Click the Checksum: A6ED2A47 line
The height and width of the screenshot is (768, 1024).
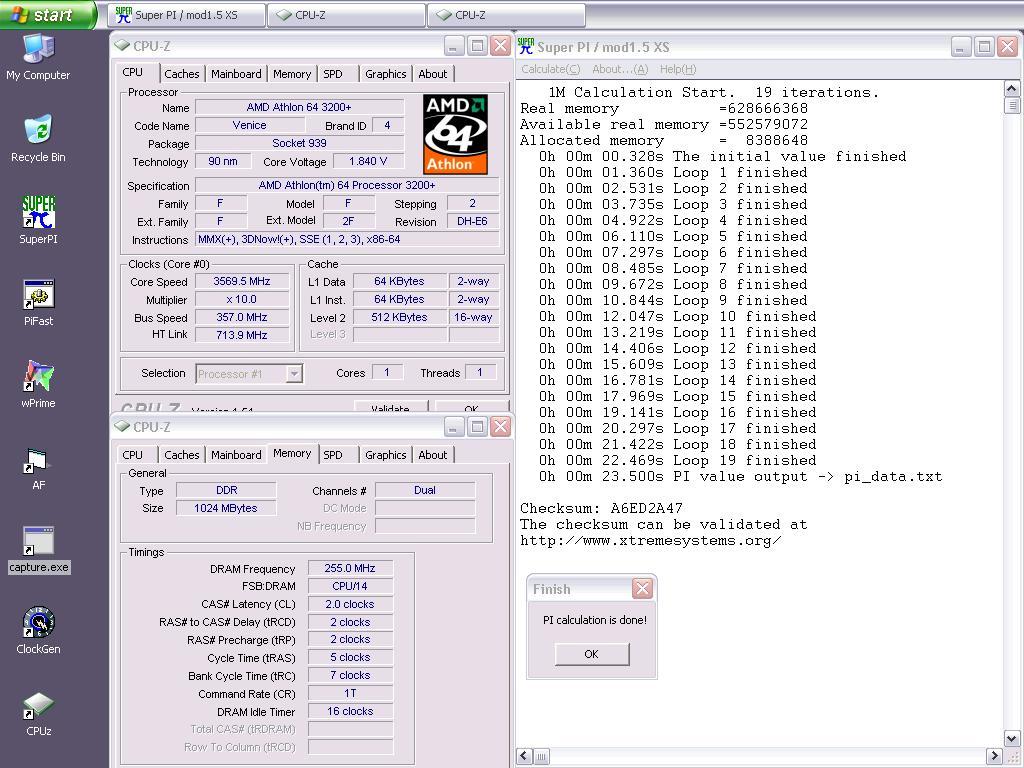(x=601, y=508)
